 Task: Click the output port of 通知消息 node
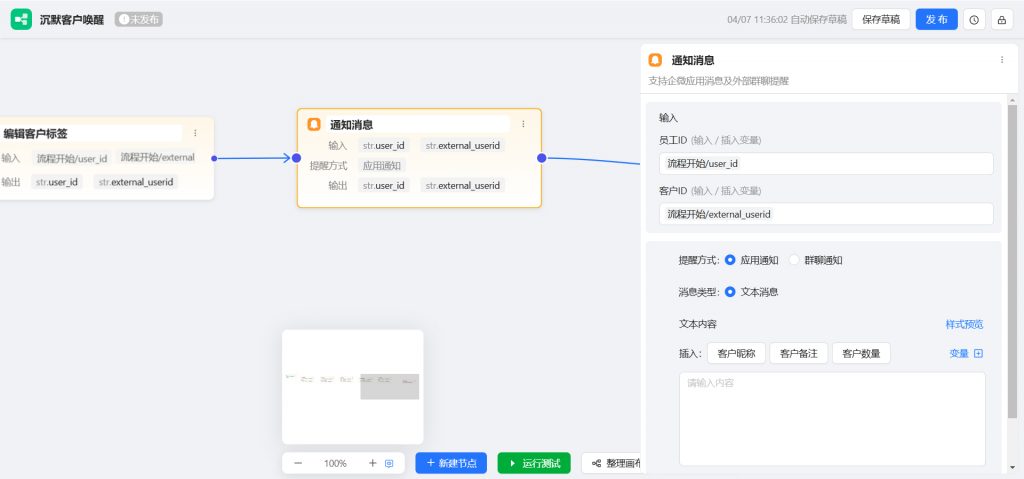(541, 158)
